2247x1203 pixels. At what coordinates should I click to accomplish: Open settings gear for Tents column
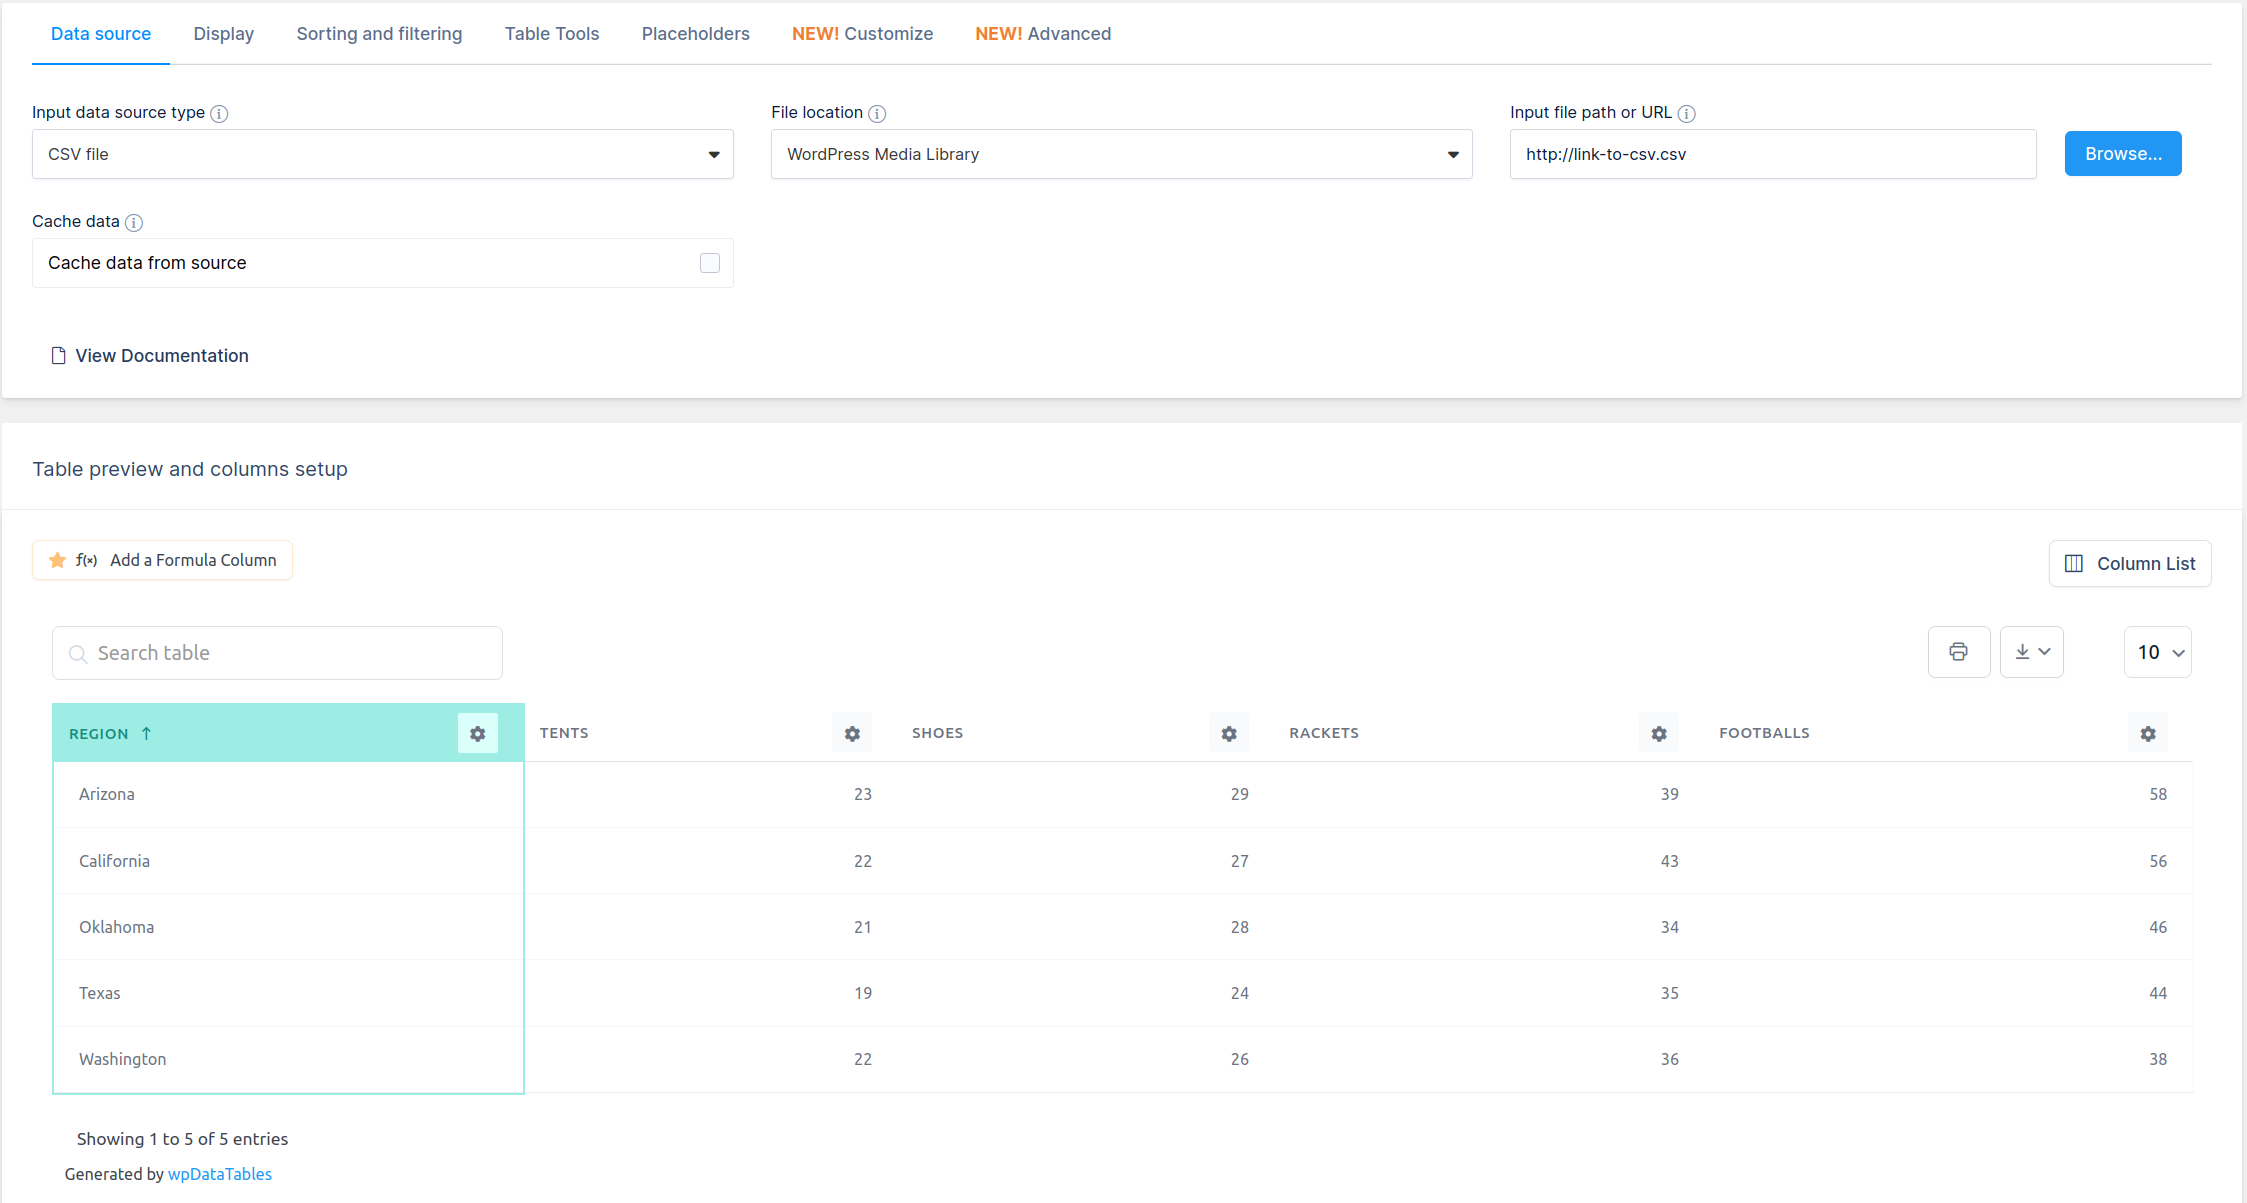(852, 734)
